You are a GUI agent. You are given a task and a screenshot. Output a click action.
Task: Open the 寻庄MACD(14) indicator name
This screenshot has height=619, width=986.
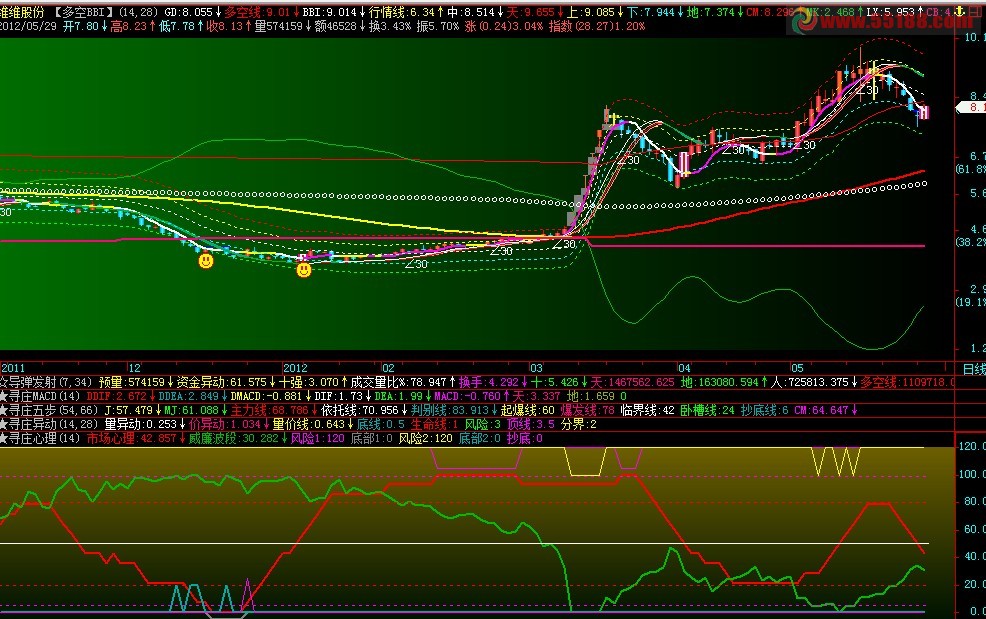pos(44,396)
